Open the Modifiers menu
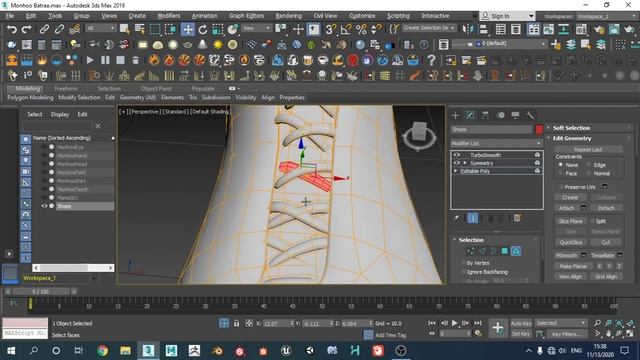 pos(169,16)
